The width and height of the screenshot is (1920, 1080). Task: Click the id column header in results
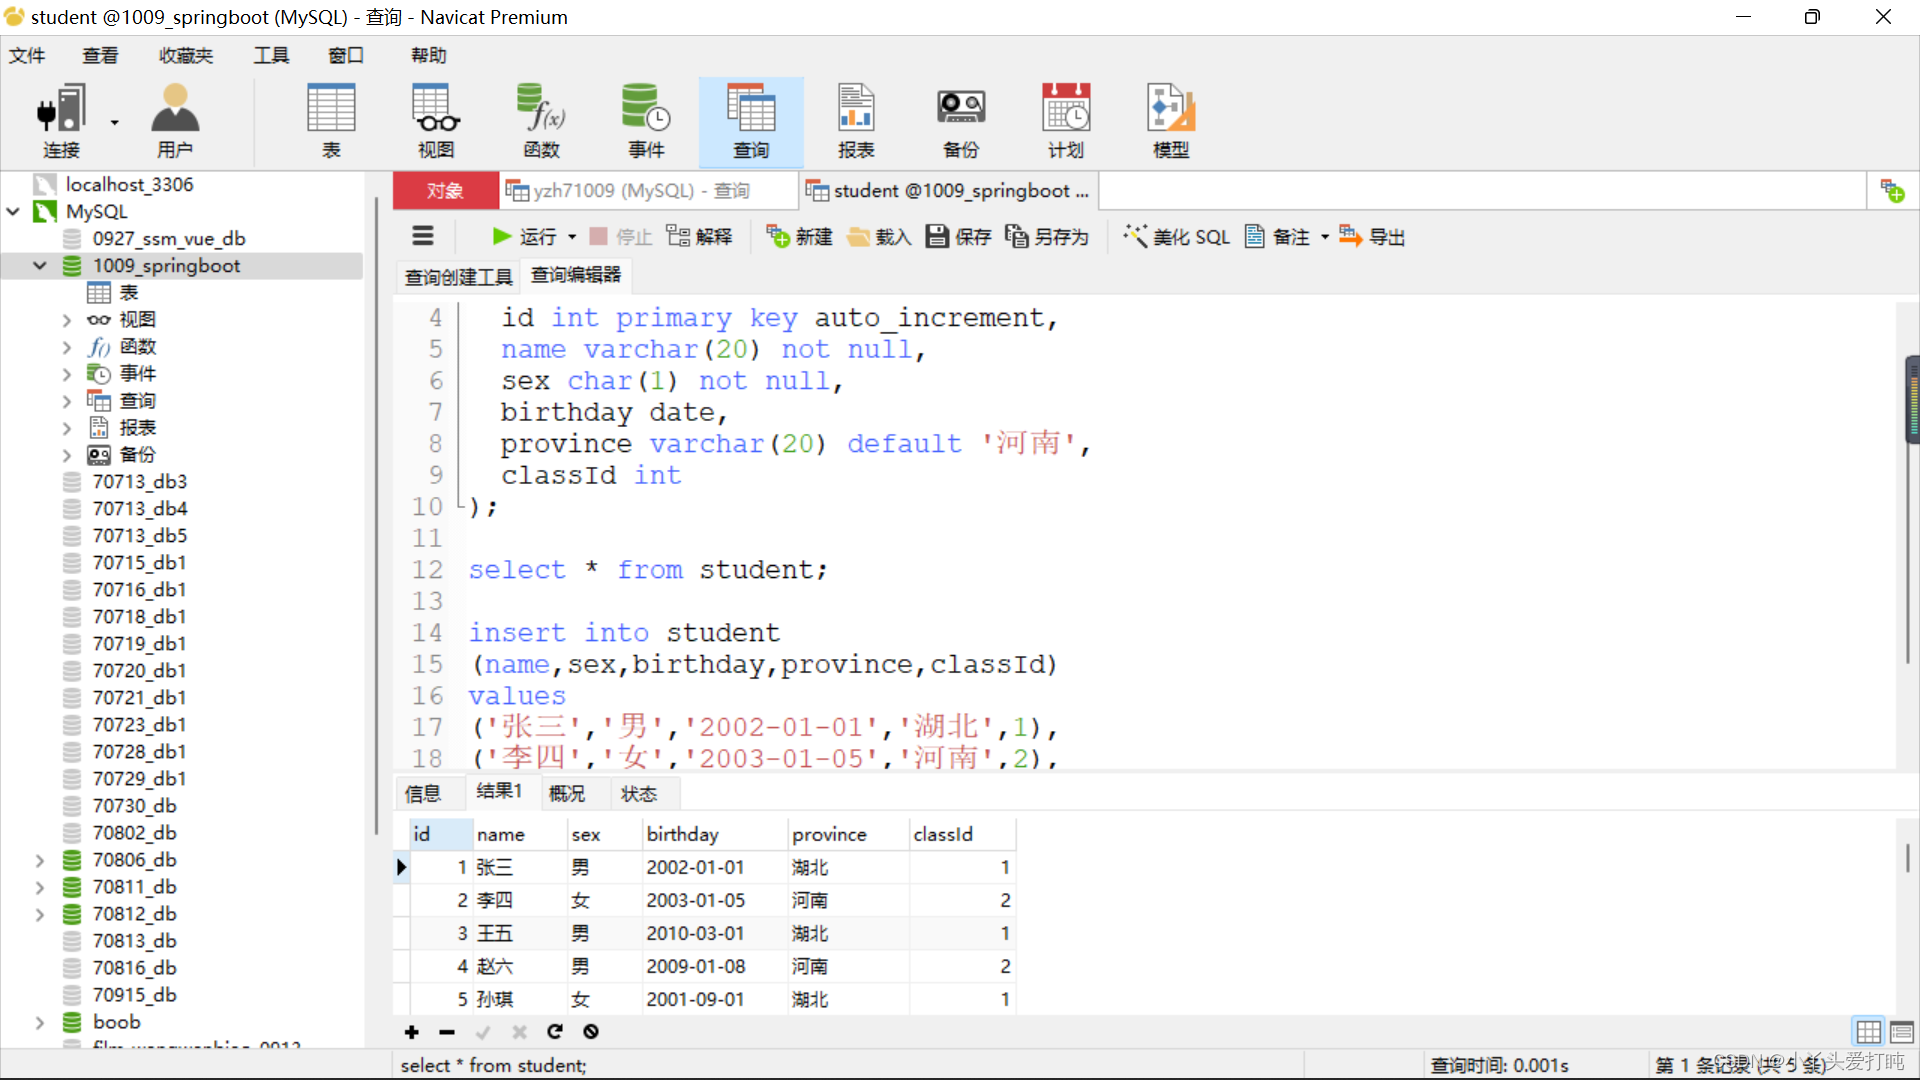422,833
